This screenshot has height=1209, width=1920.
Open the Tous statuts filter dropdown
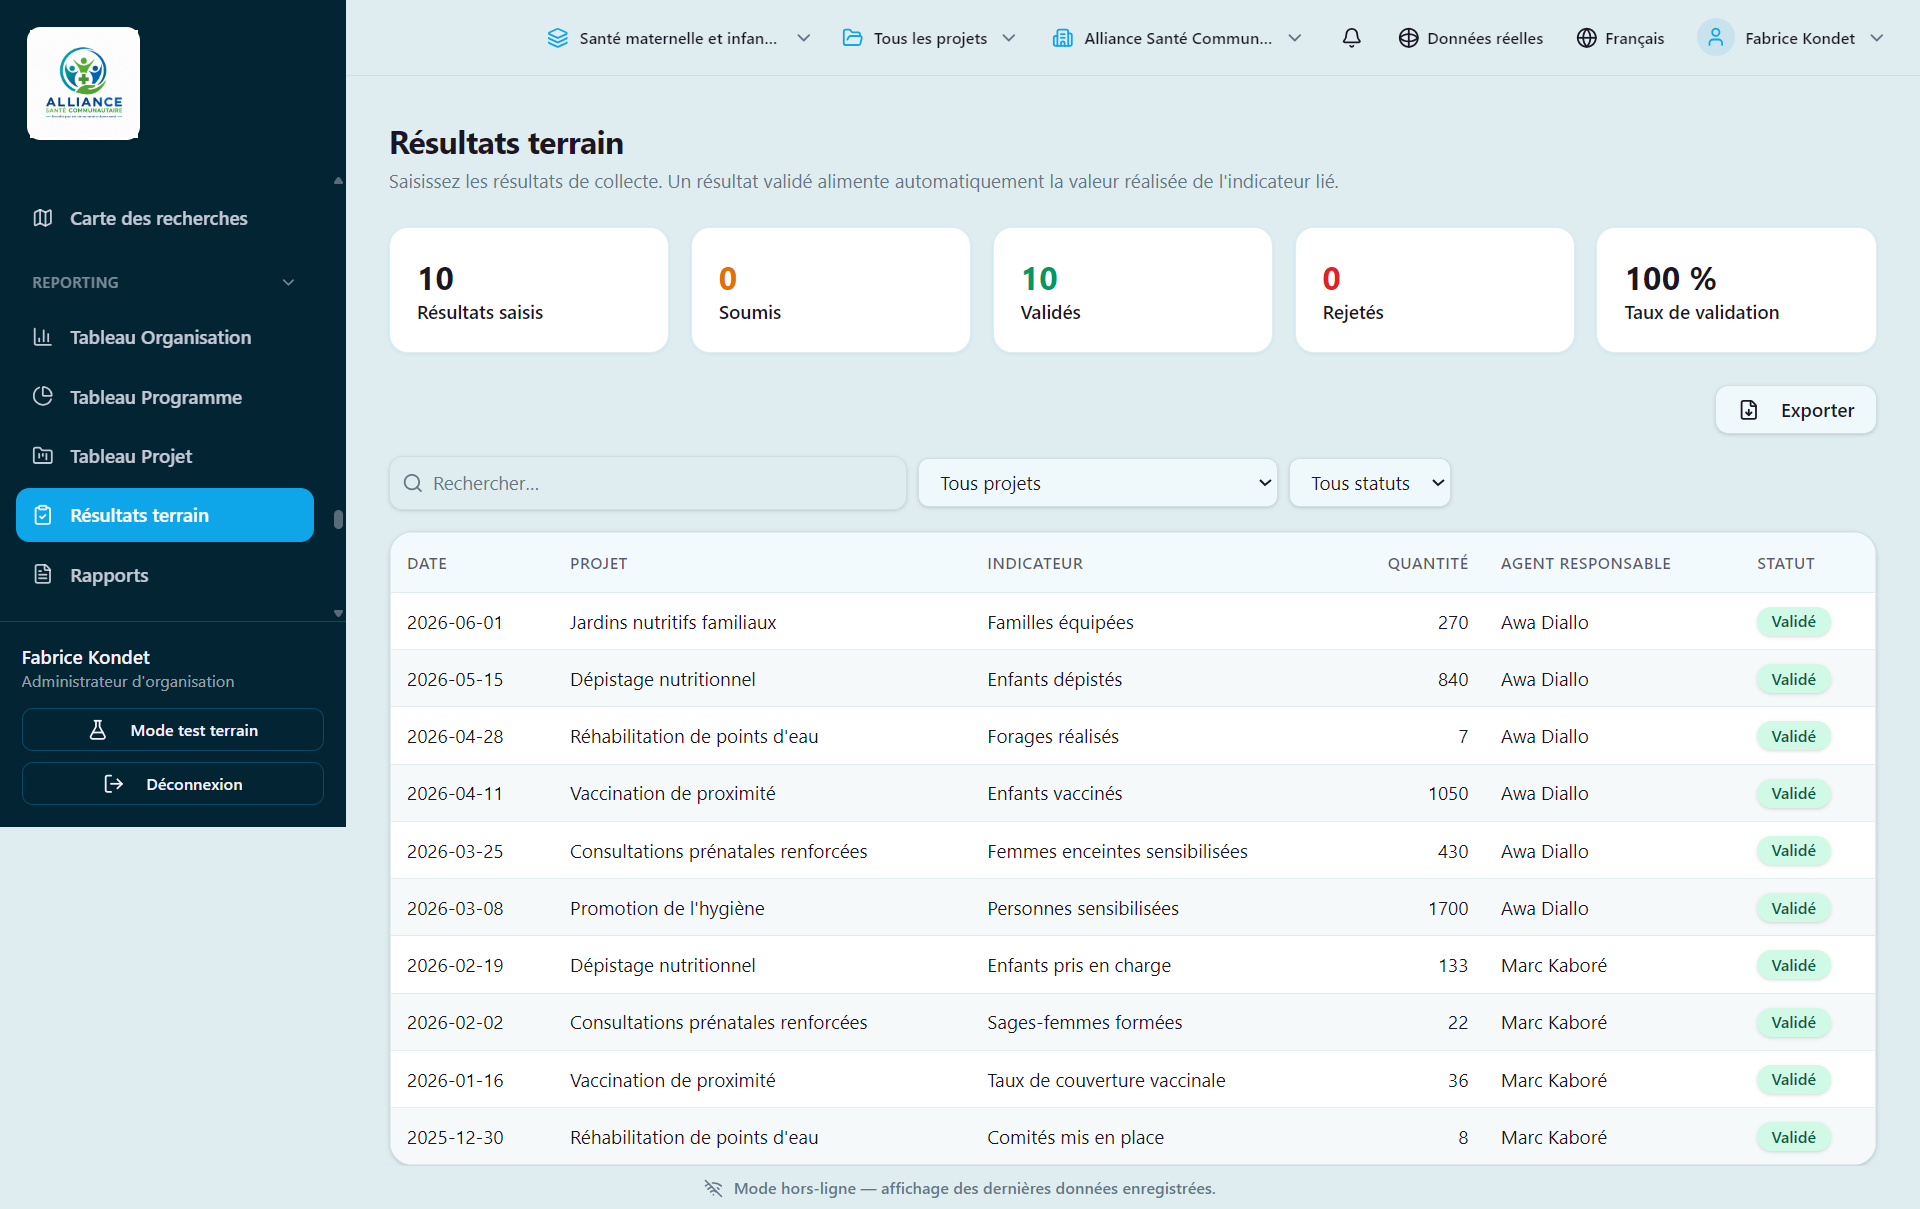click(1369, 483)
